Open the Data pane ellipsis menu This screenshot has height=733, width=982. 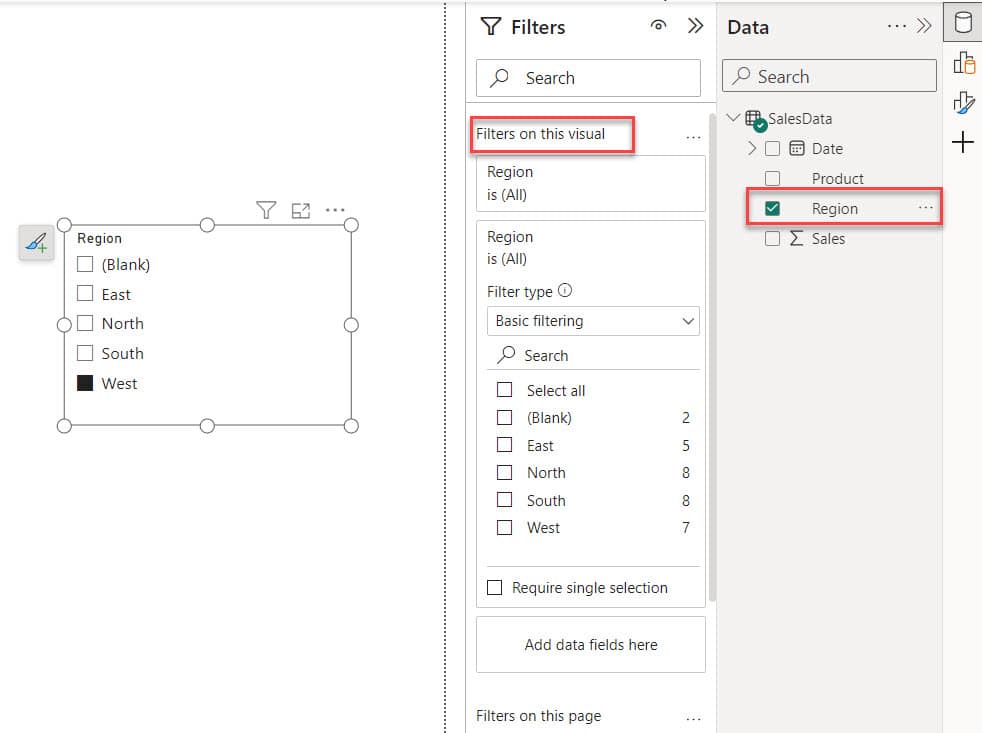coord(897,26)
